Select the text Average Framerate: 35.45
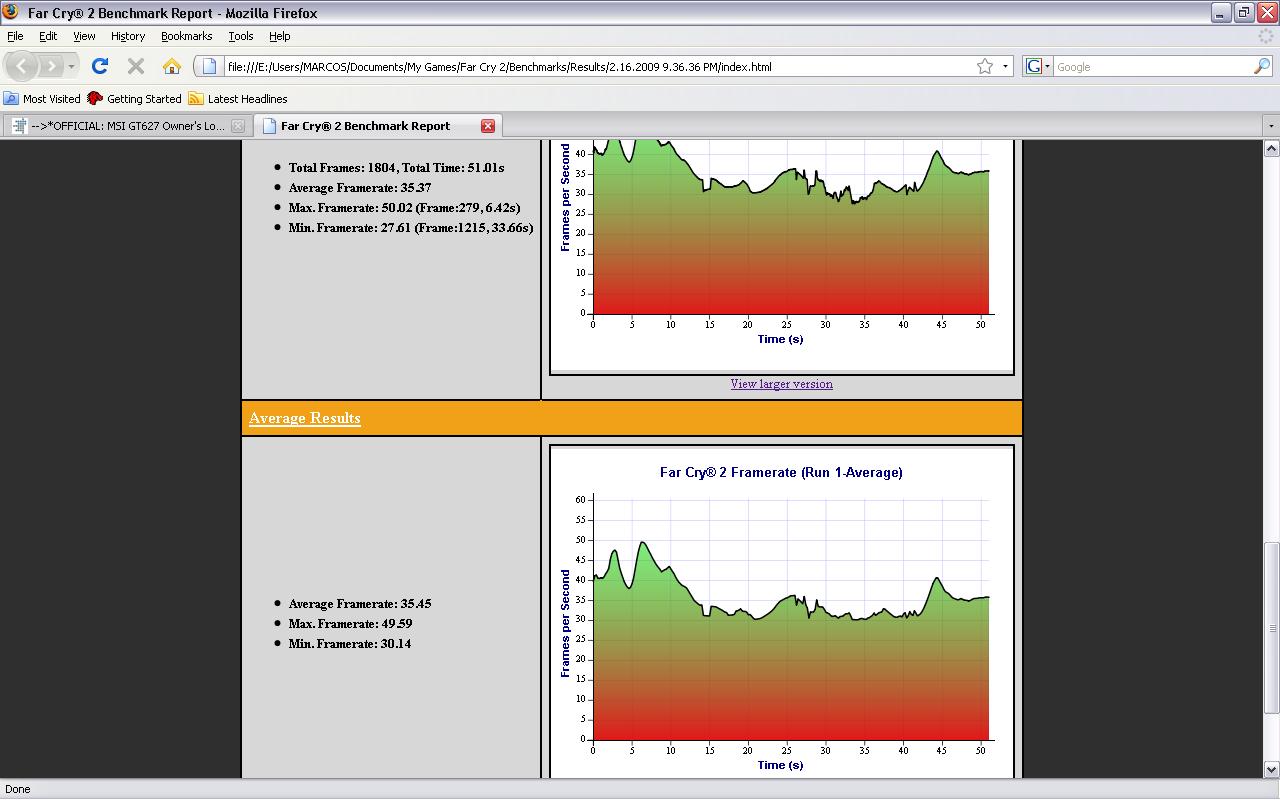Screen dimensions: 1280x800 360,604
